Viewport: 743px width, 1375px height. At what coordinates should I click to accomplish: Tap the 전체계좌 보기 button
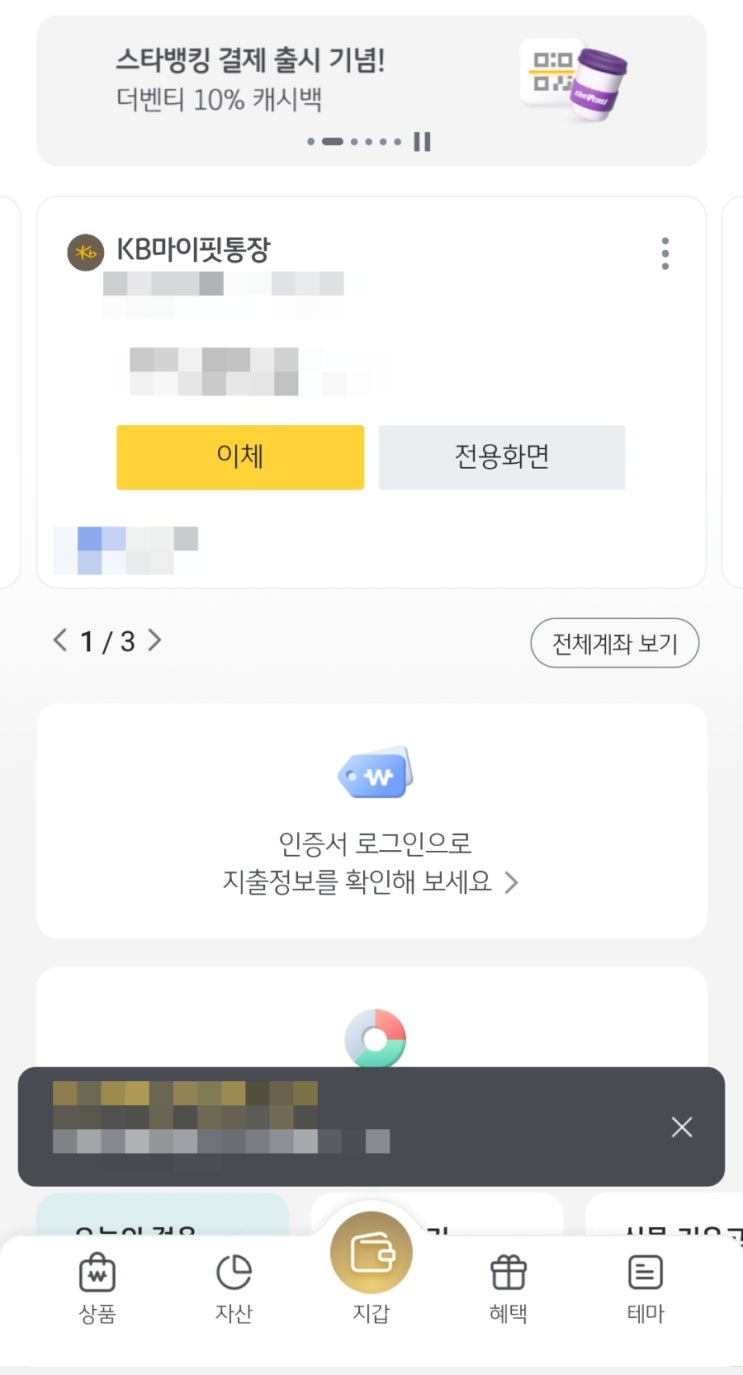pos(614,644)
